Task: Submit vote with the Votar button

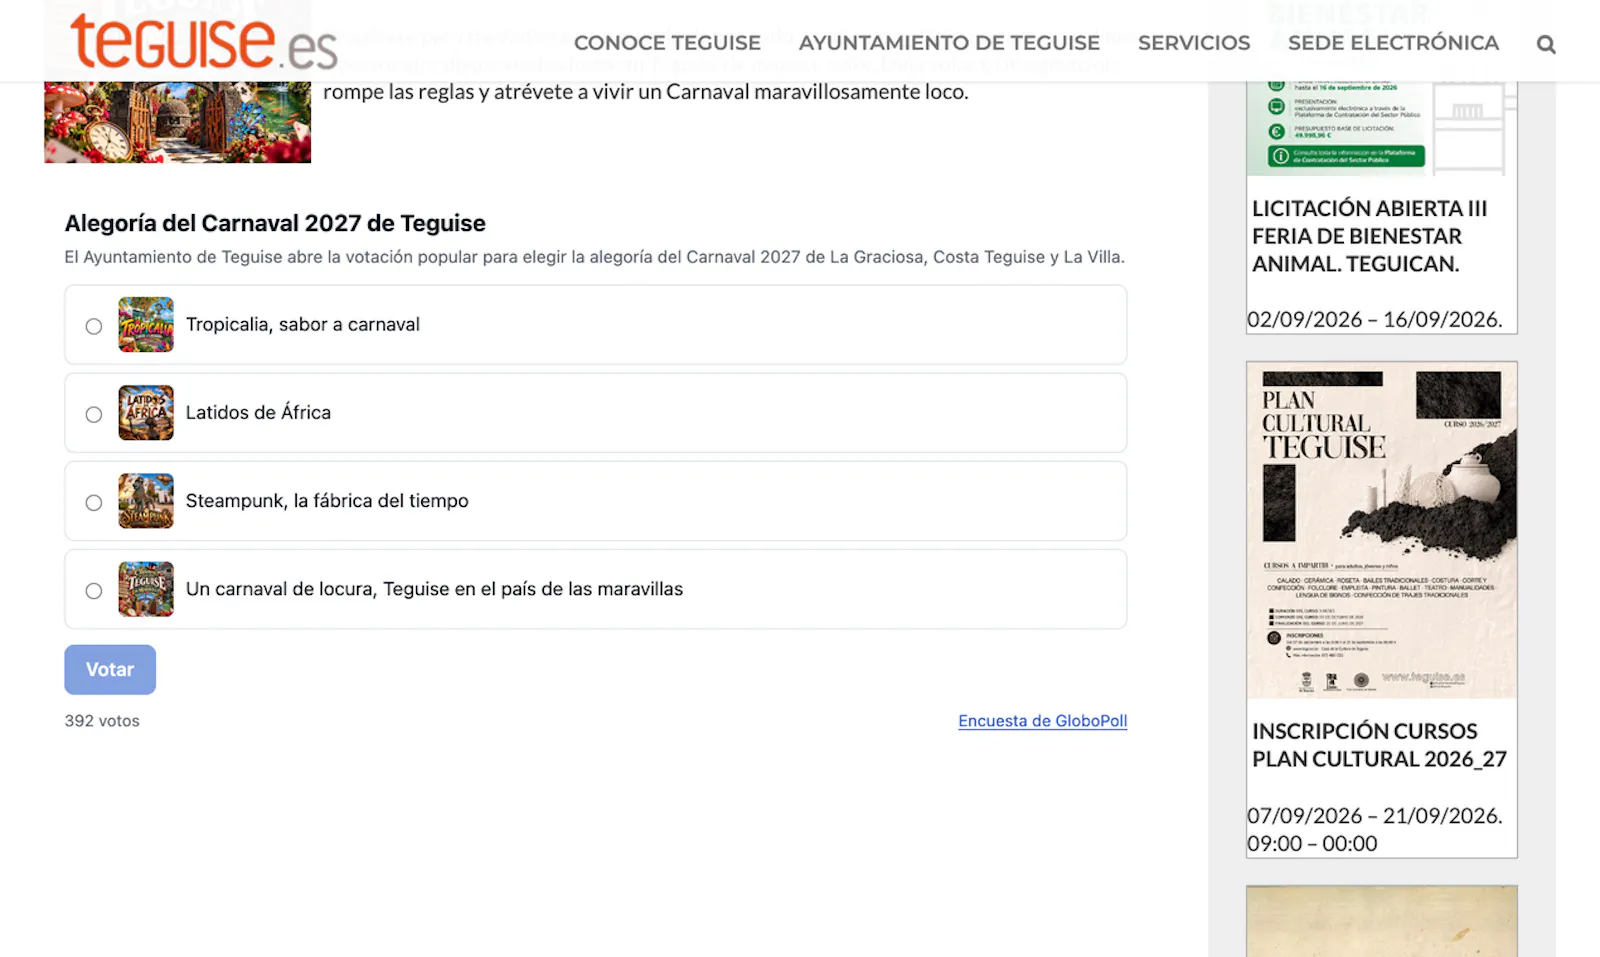Action: pyautogui.click(x=110, y=669)
